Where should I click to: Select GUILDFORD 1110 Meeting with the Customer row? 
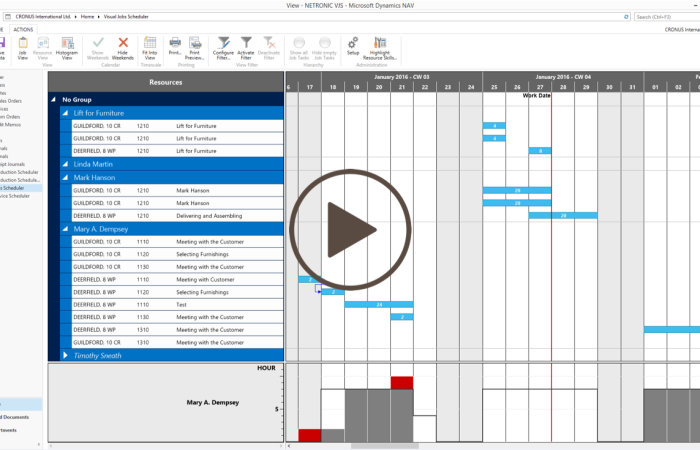pos(178,242)
